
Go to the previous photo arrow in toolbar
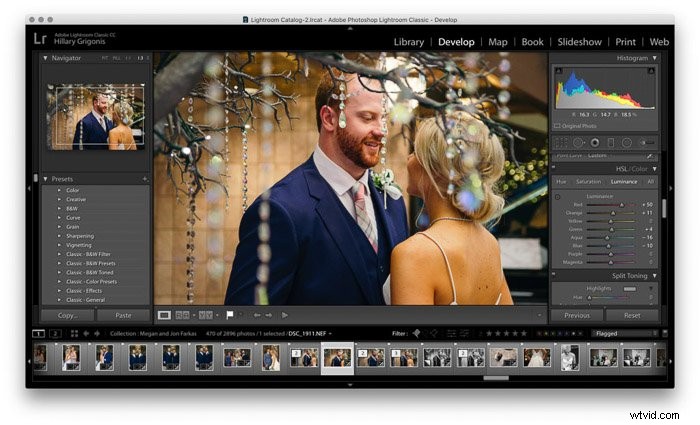tap(257, 315)
